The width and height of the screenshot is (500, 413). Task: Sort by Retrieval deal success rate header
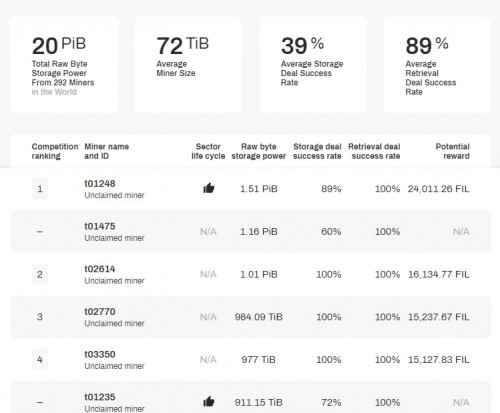(x=374, y=151)
